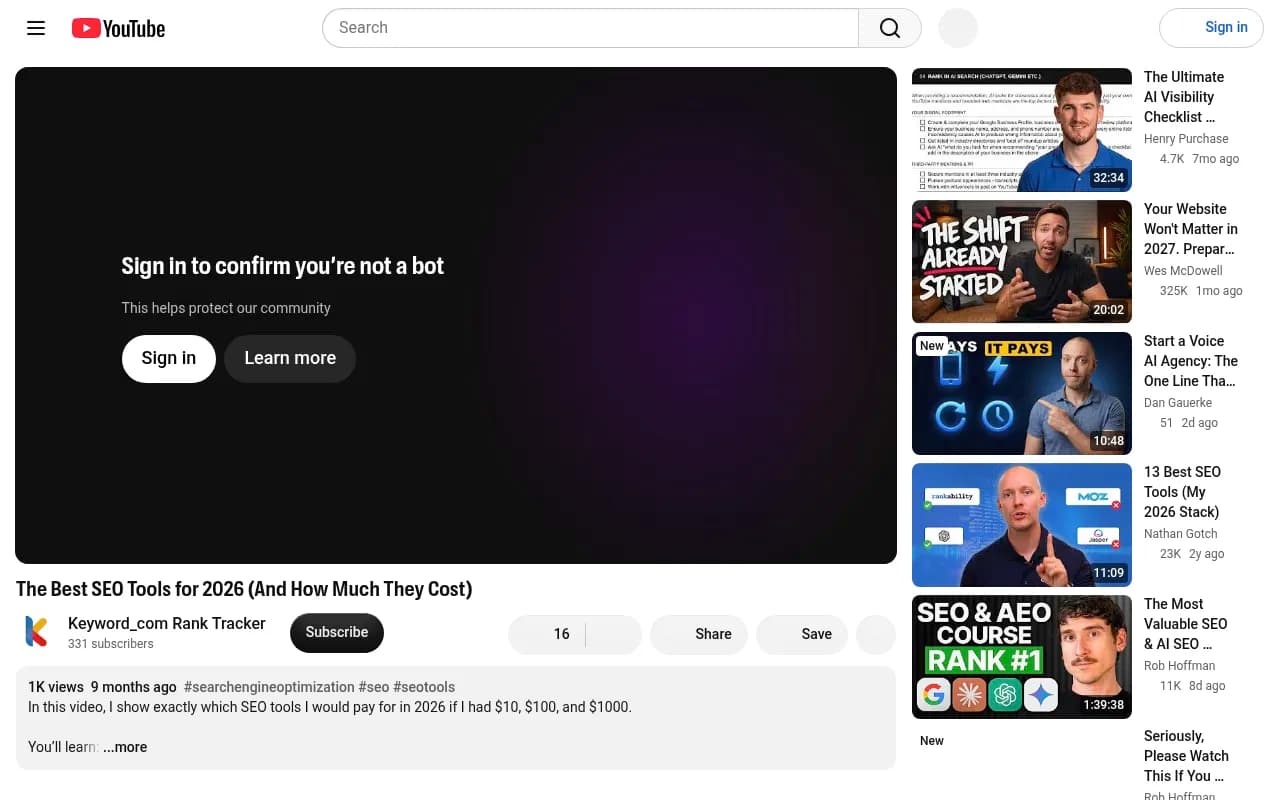The height and width of the screenshot is (800, 1280).
Task: Click Learn more in the player
Action: tap(290, 358)
